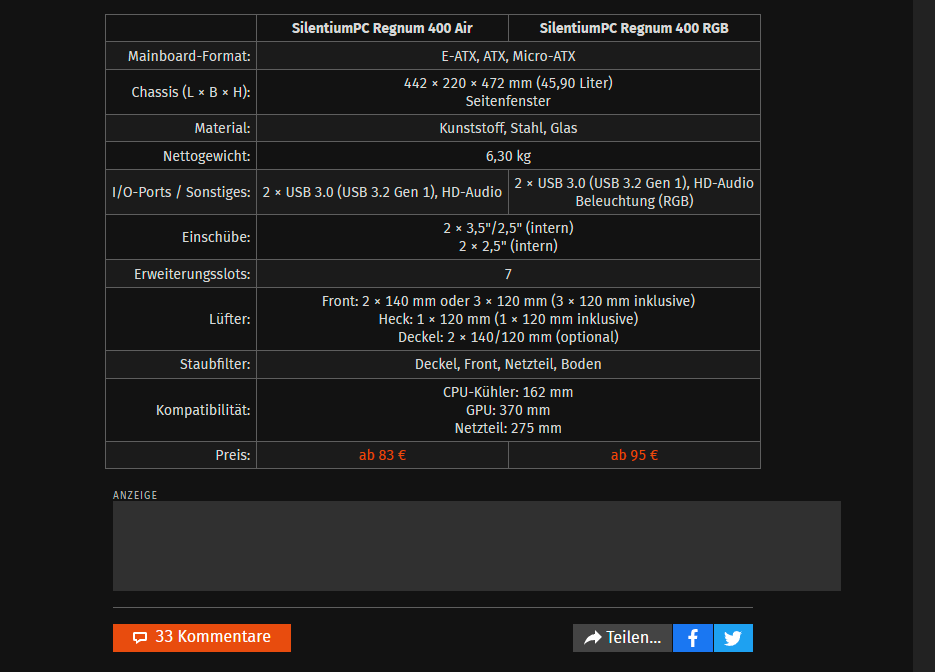Open the price link ab 95 €
Viewport: 935px width, 672px height.
[x=634, y=455]
